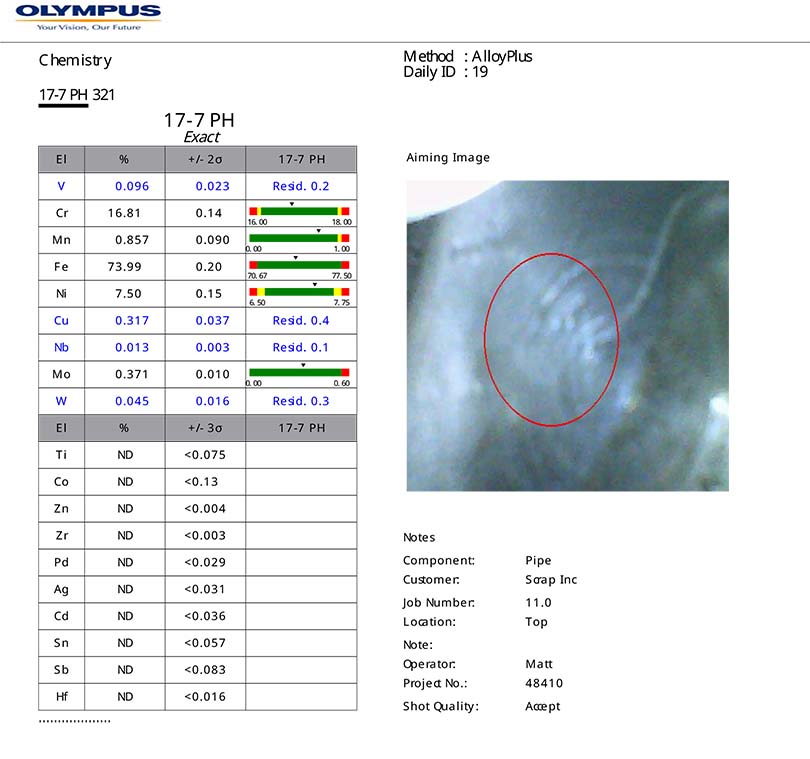
Task: Click the Project No. 48410 value
Action: click(x=544, y=684)
